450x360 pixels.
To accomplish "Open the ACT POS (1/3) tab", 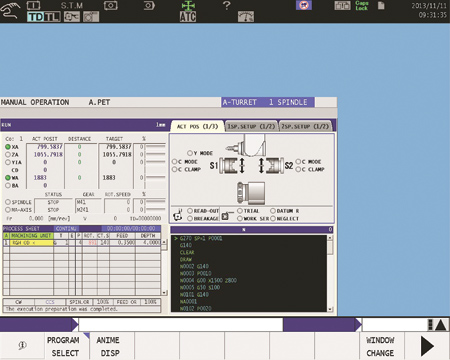I will pyautogui.click(x=197, y=126).
